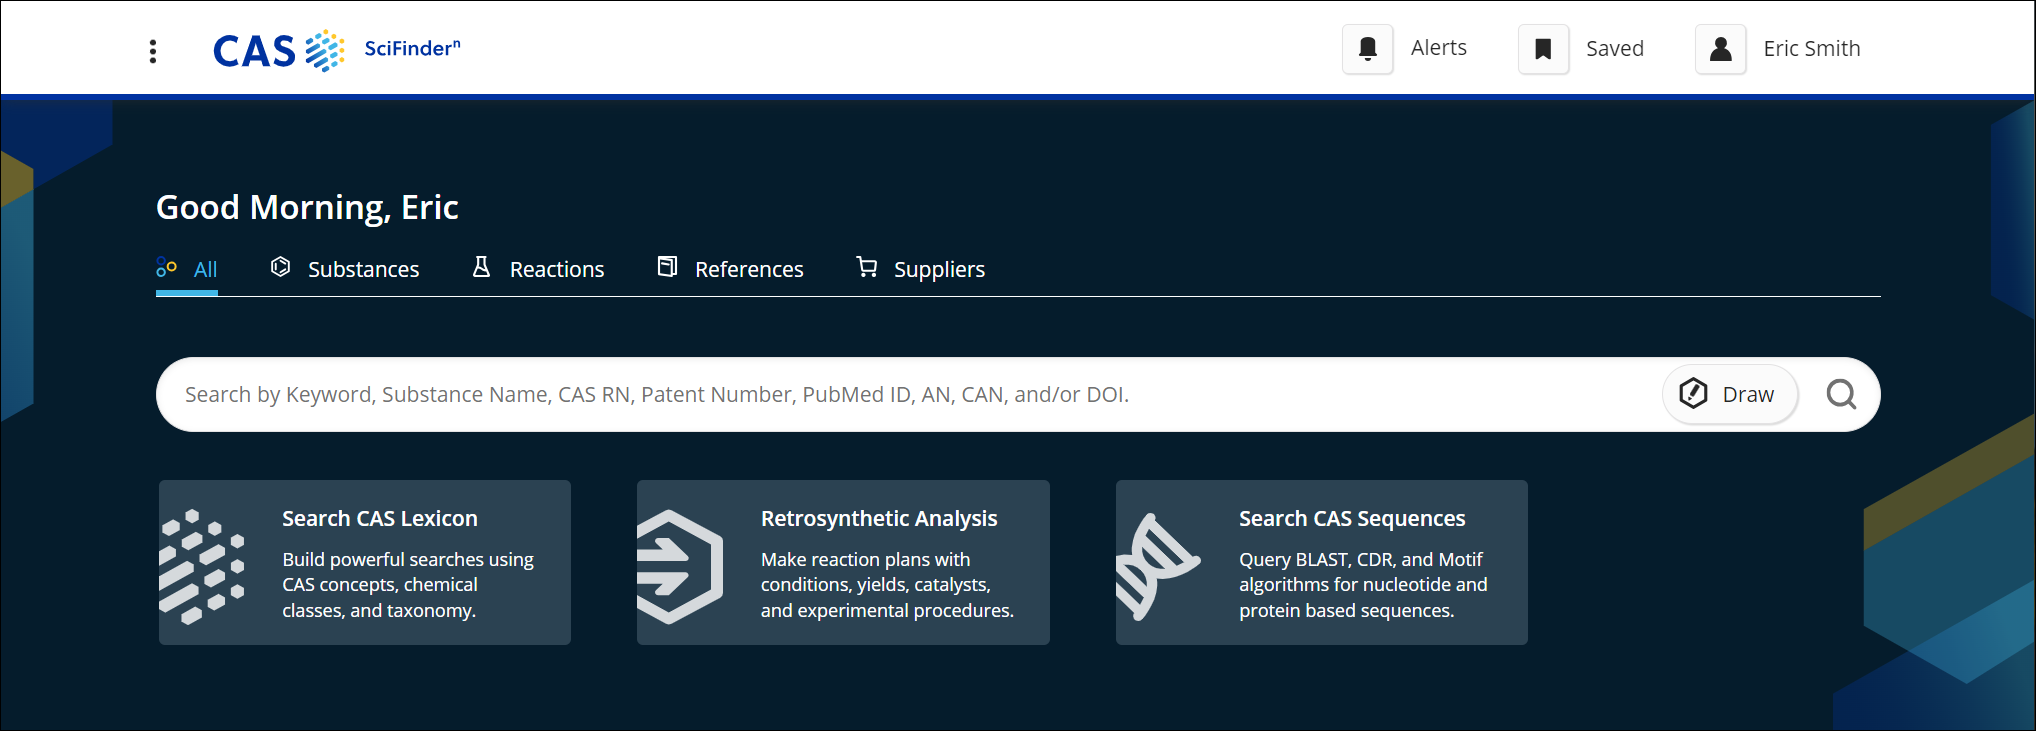Click the Alerts label
The image size is (2036, 731).
(1438, 48)
